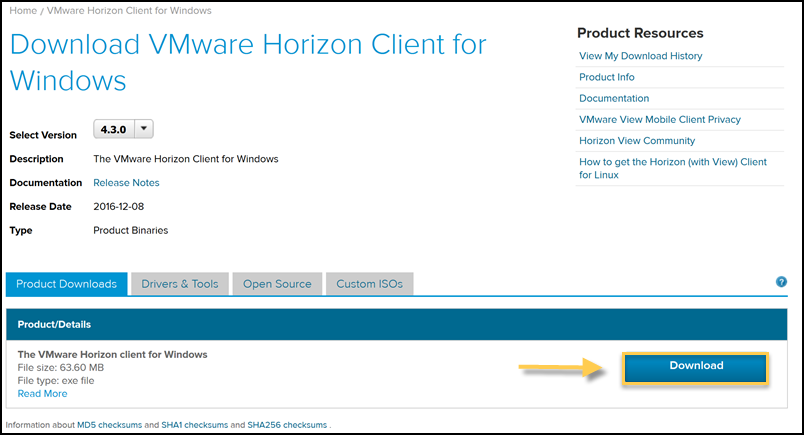Select the 4.3.0 version field
804x435 pixels.
pos(114,129)
